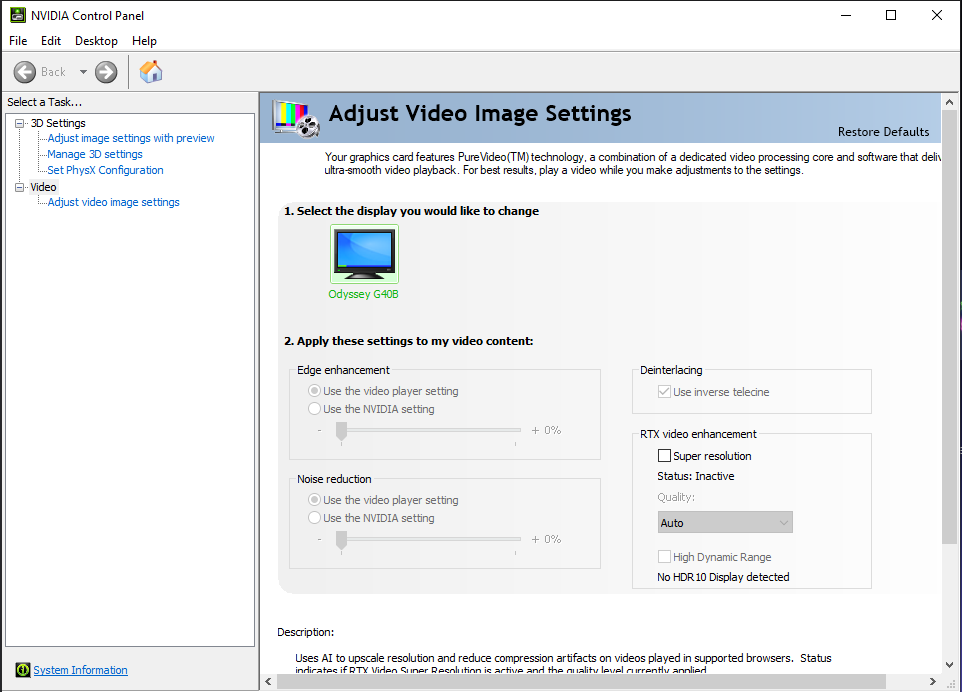This screenshot has width=962, height=692.
Task: Click the Back arrow icon
Action: (x=25, y=72)
